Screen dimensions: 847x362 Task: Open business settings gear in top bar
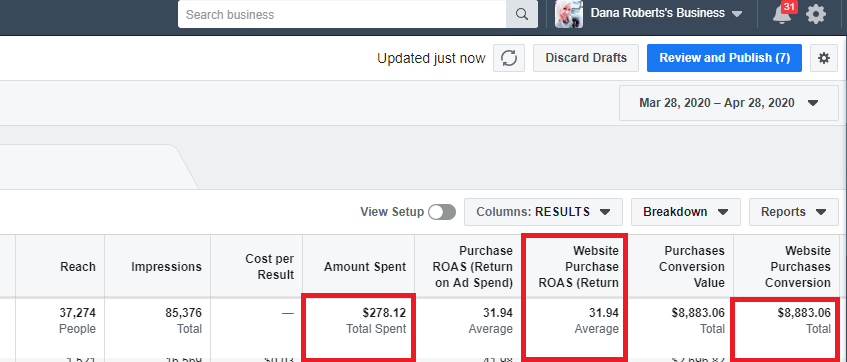click(816, 15)
